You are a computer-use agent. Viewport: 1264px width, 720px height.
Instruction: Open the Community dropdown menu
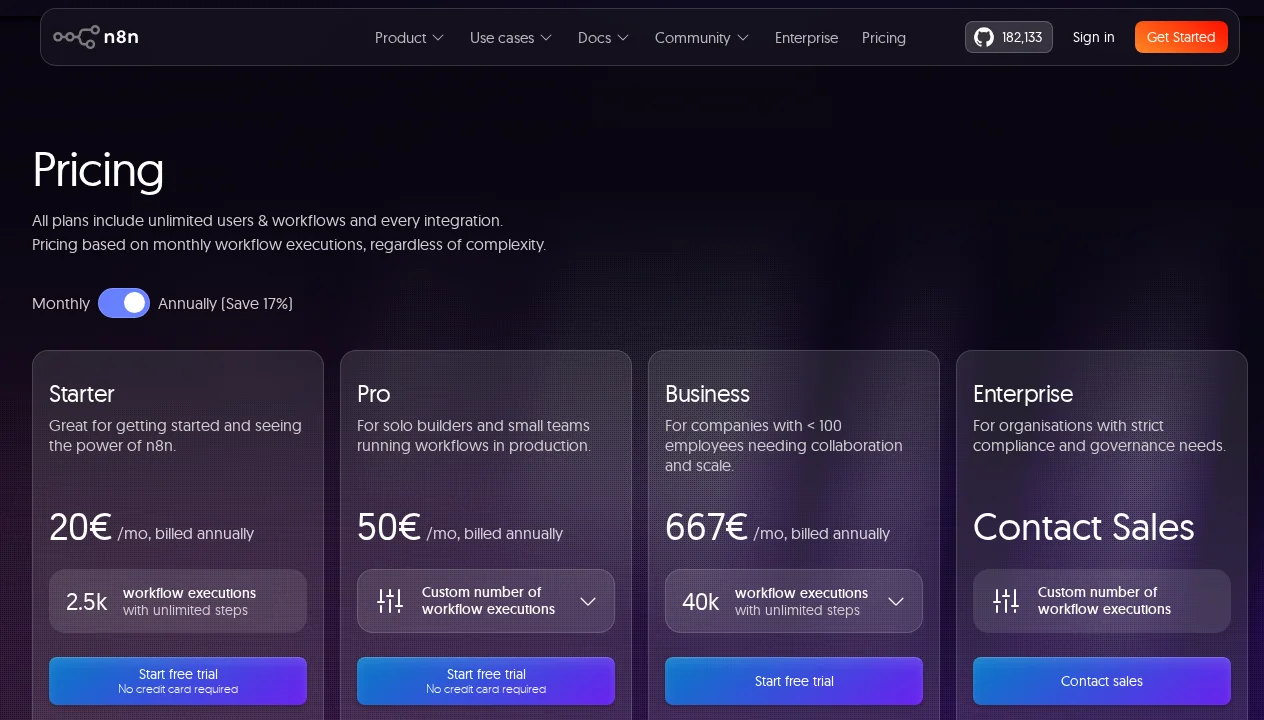701,38
